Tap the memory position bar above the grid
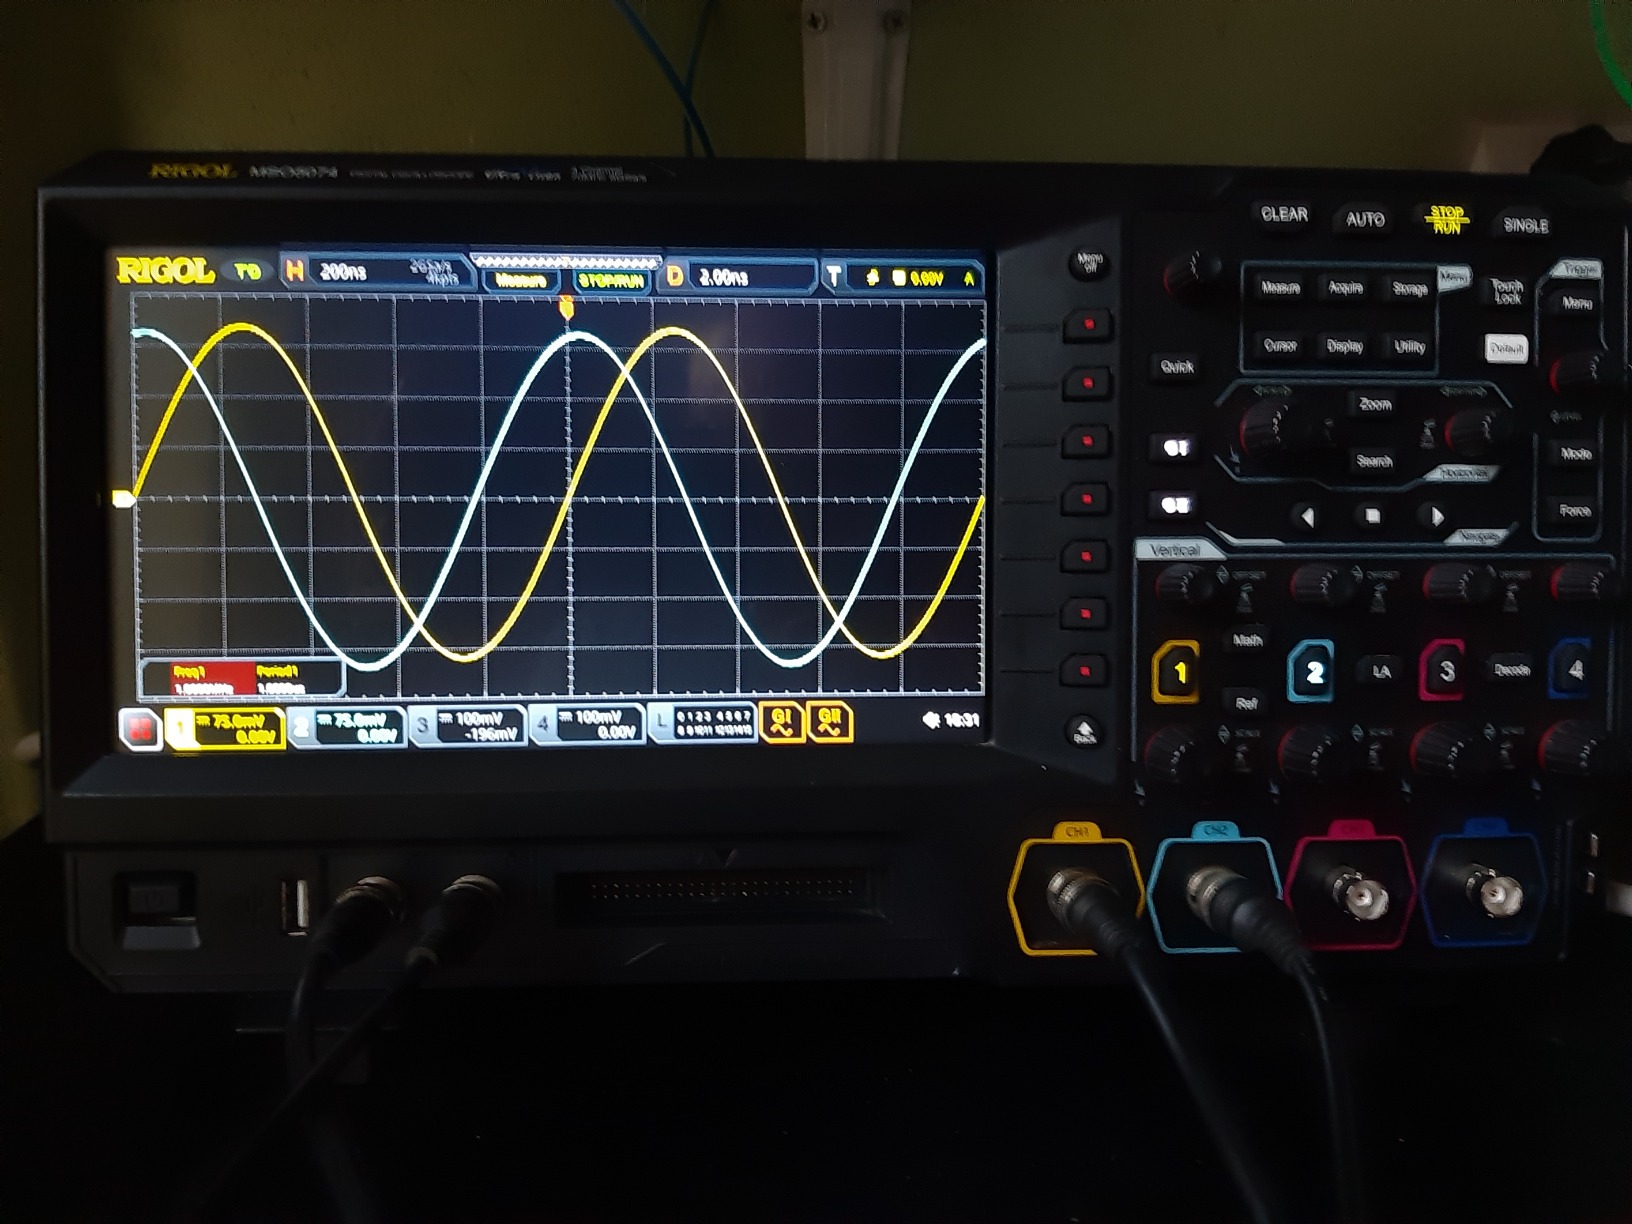The width and height of the screenshot is (1632, 1224). [568, 258]
